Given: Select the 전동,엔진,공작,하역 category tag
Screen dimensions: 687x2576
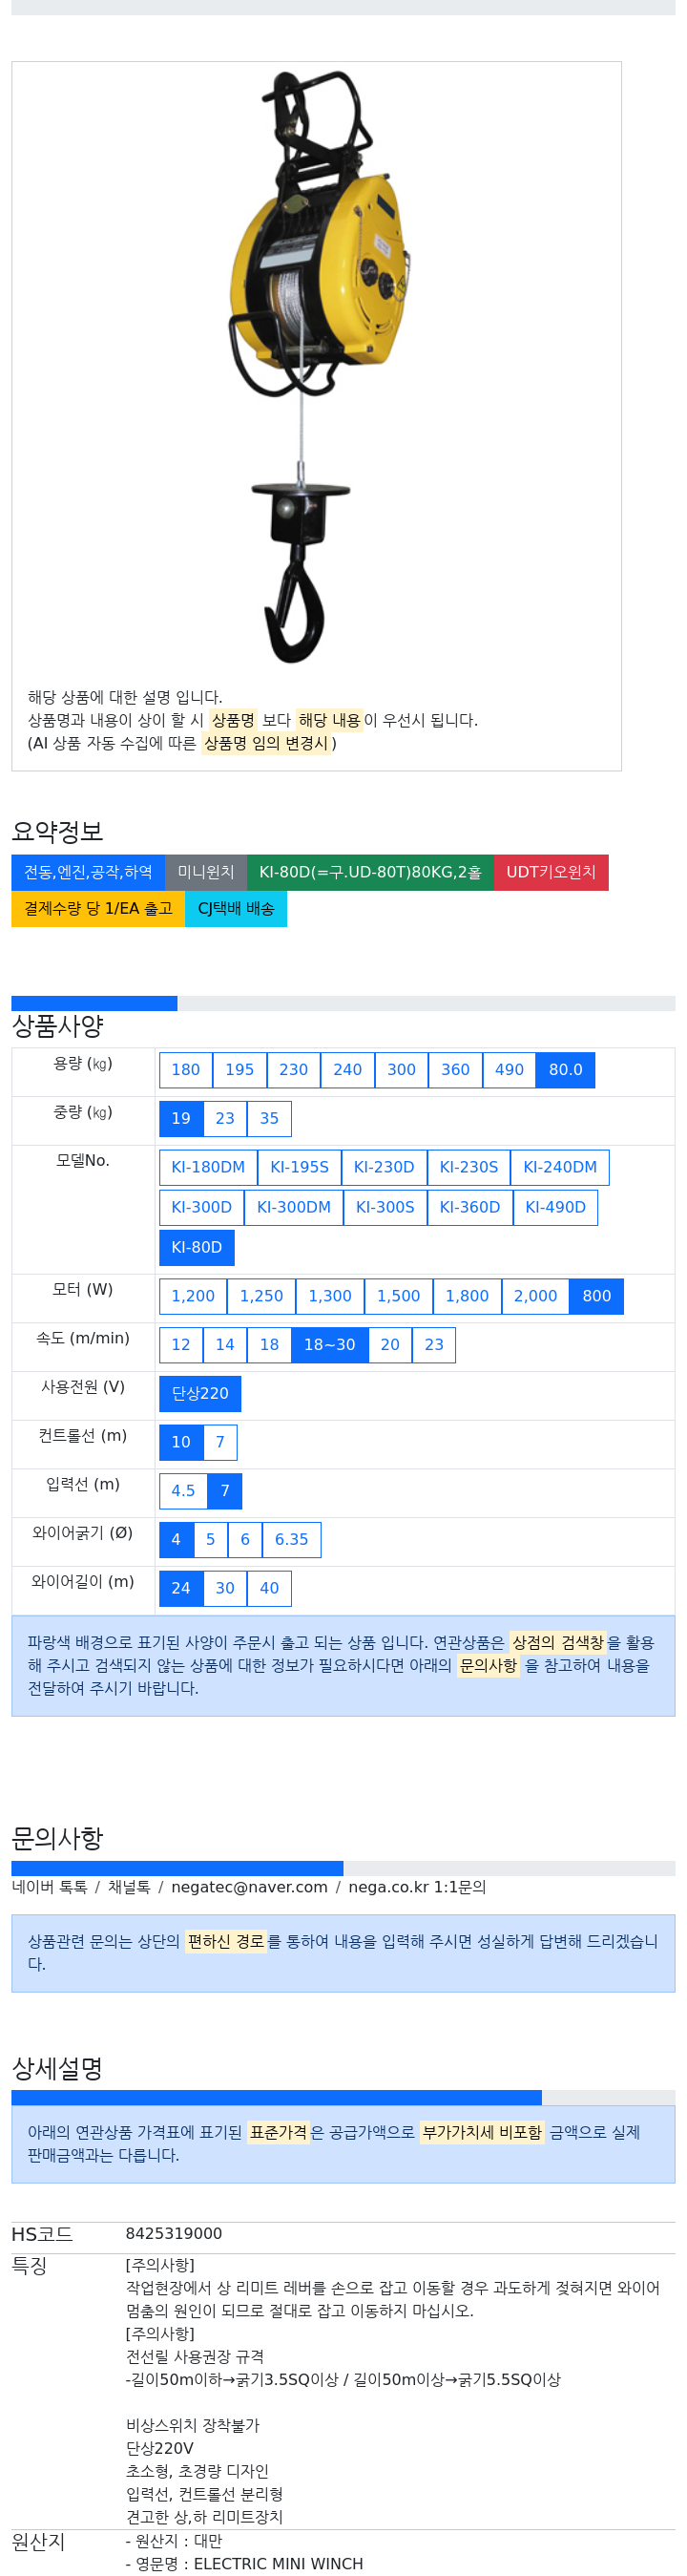Looking at the screenshot, I should click(88, 872).
